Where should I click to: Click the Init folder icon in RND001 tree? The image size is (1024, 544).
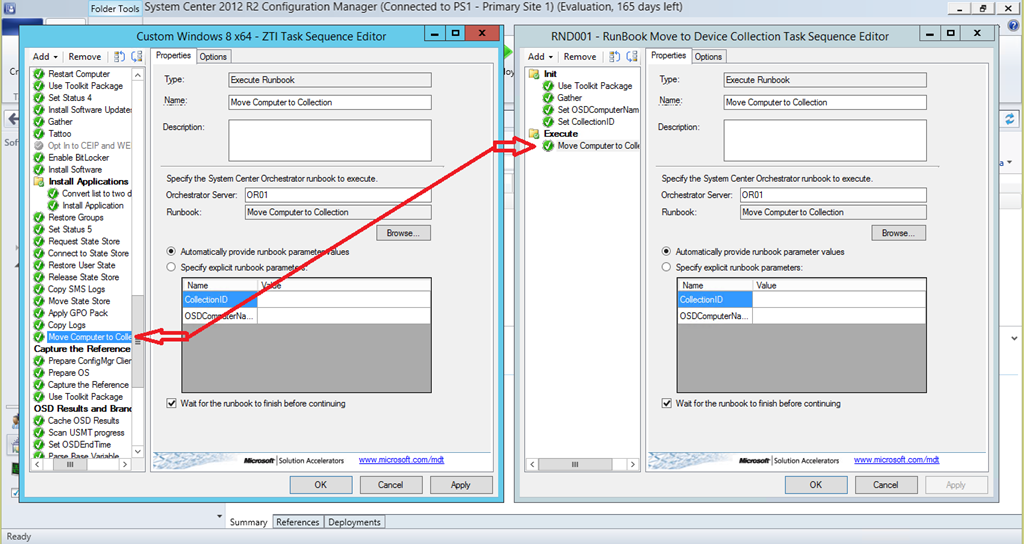click(x=535, y=74)
